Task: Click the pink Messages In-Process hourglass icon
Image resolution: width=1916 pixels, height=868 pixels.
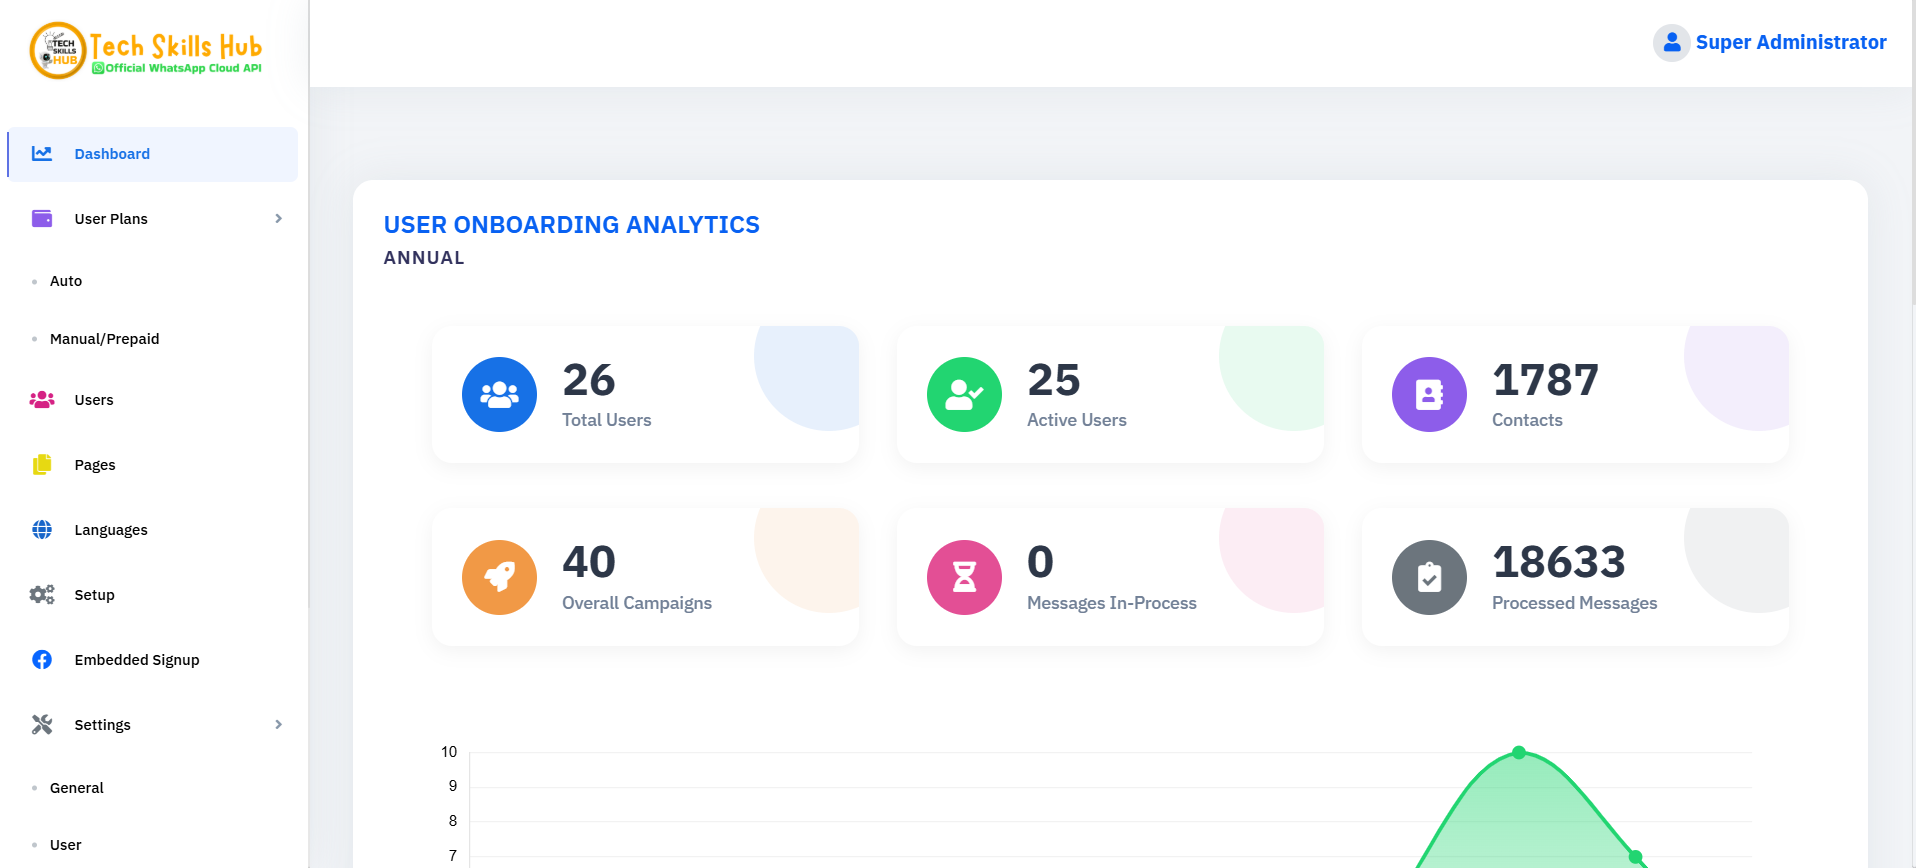Action: point(964,577)
